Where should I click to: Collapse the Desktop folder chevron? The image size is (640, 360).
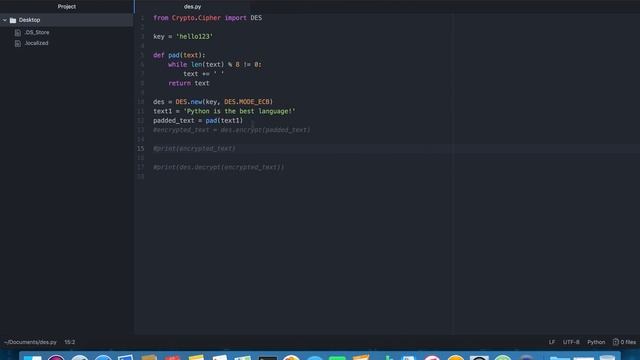(4, 20)
